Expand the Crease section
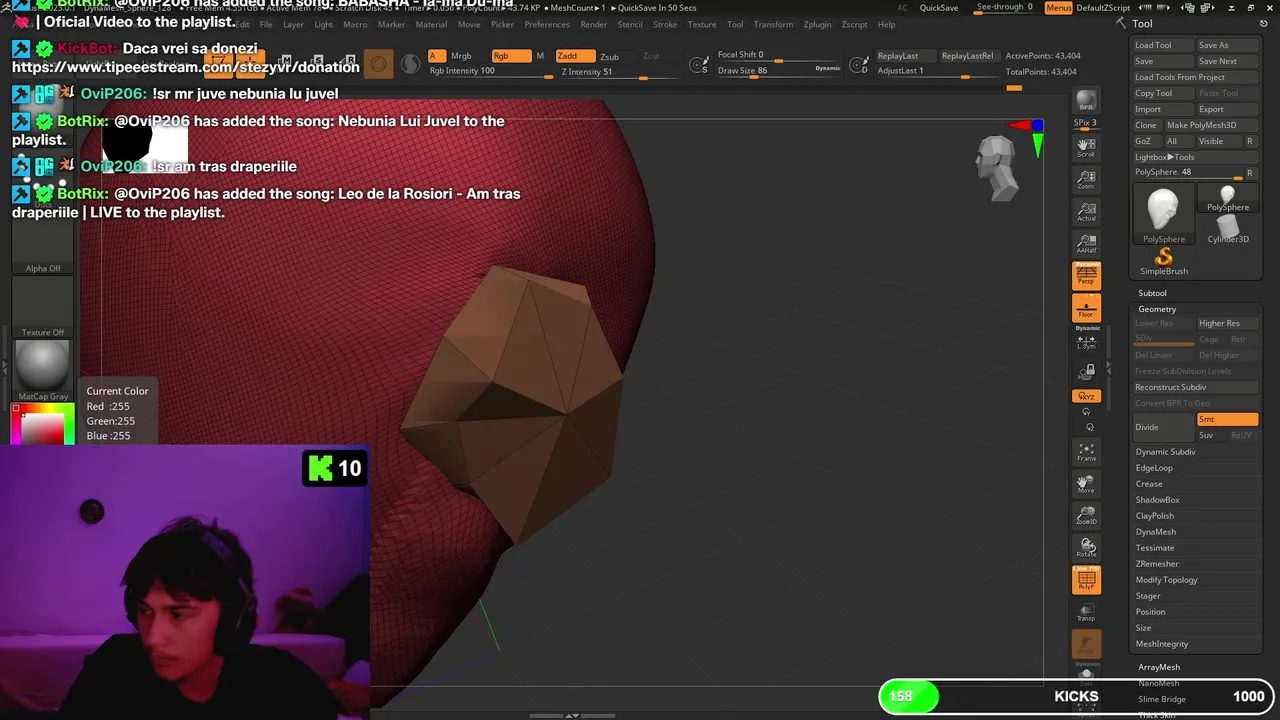Screen dimensions: 1280x720 (x=1149, y=484)
